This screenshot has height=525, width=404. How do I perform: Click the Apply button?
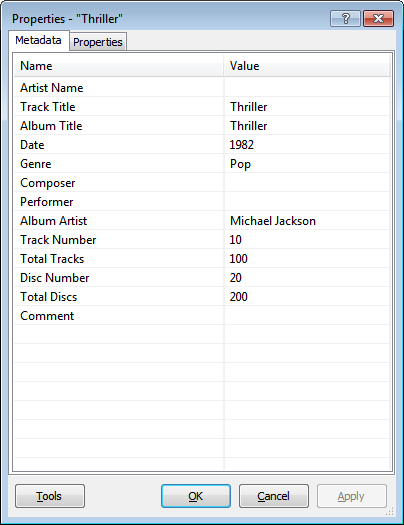pos(351,496)
